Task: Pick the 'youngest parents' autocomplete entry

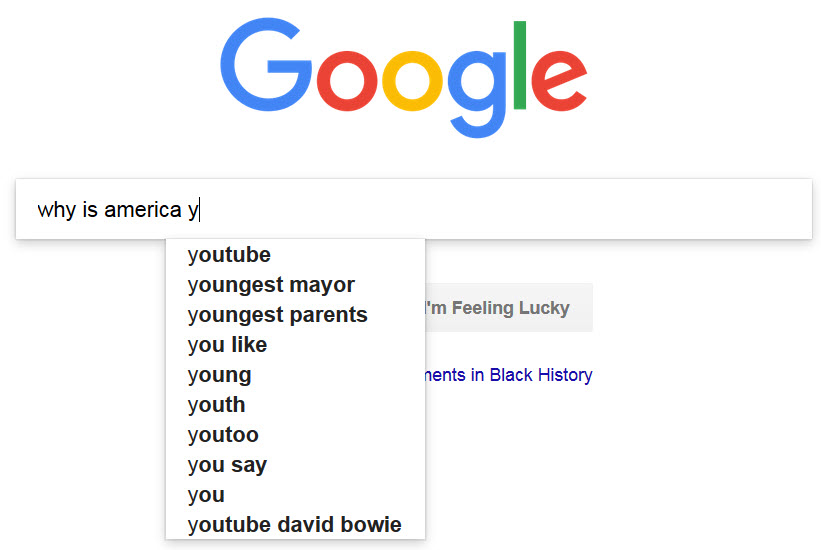Action: [x=295, y=314]
